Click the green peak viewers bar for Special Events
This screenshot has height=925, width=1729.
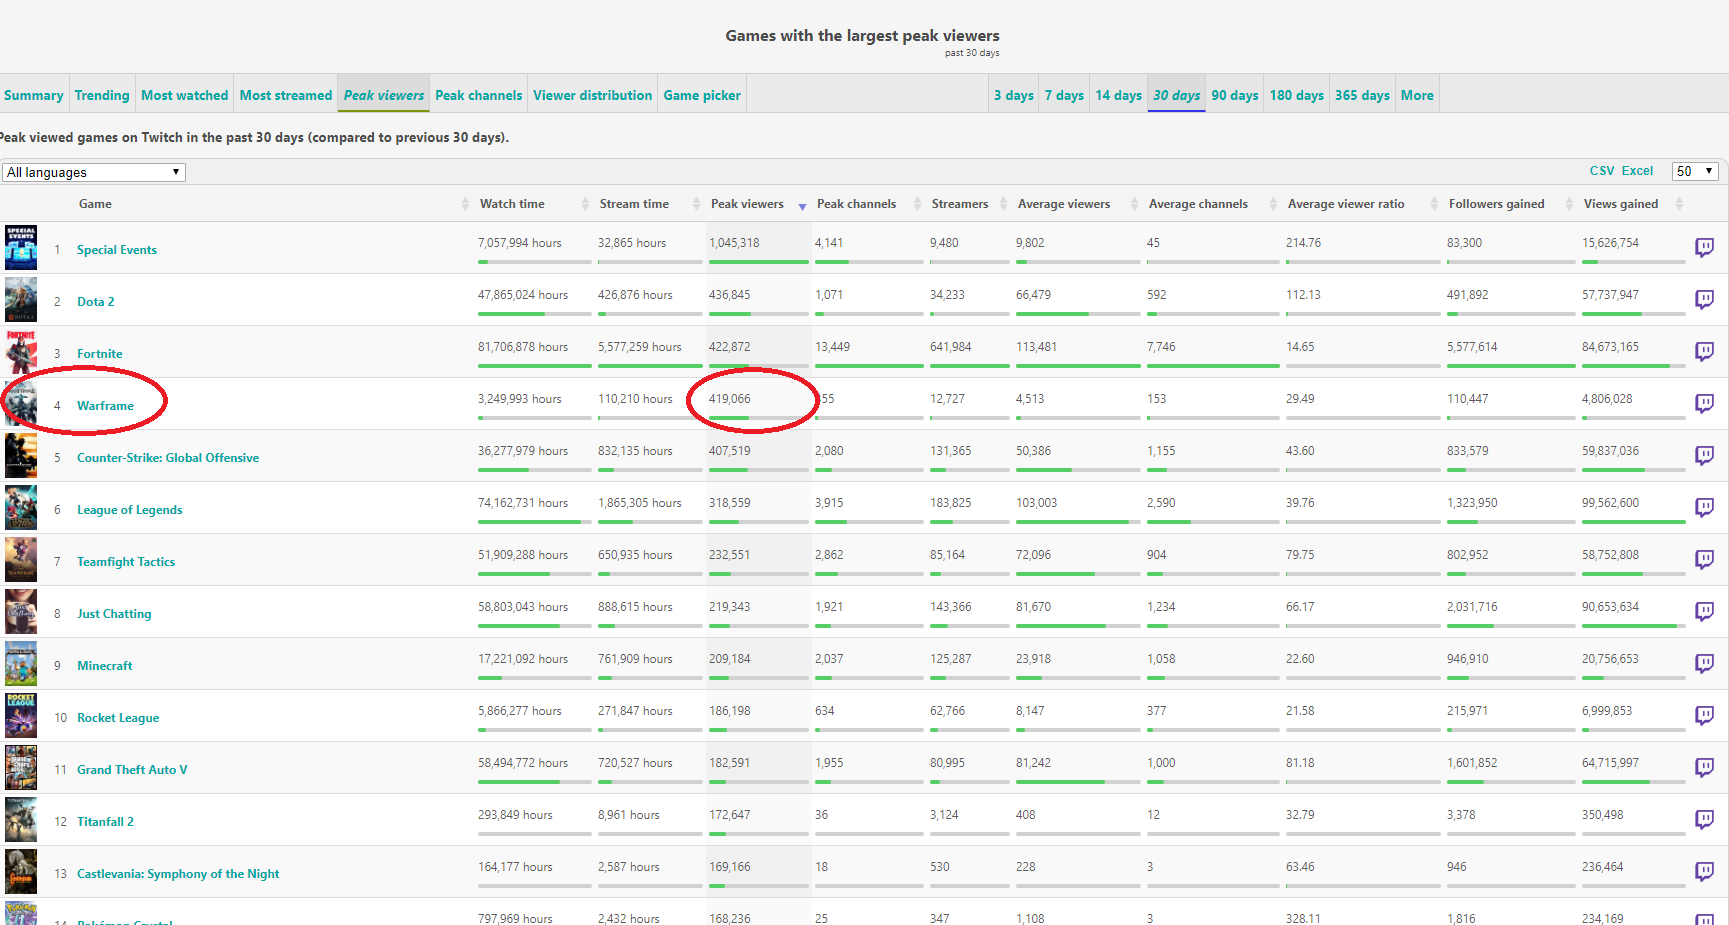click(757, 262)
